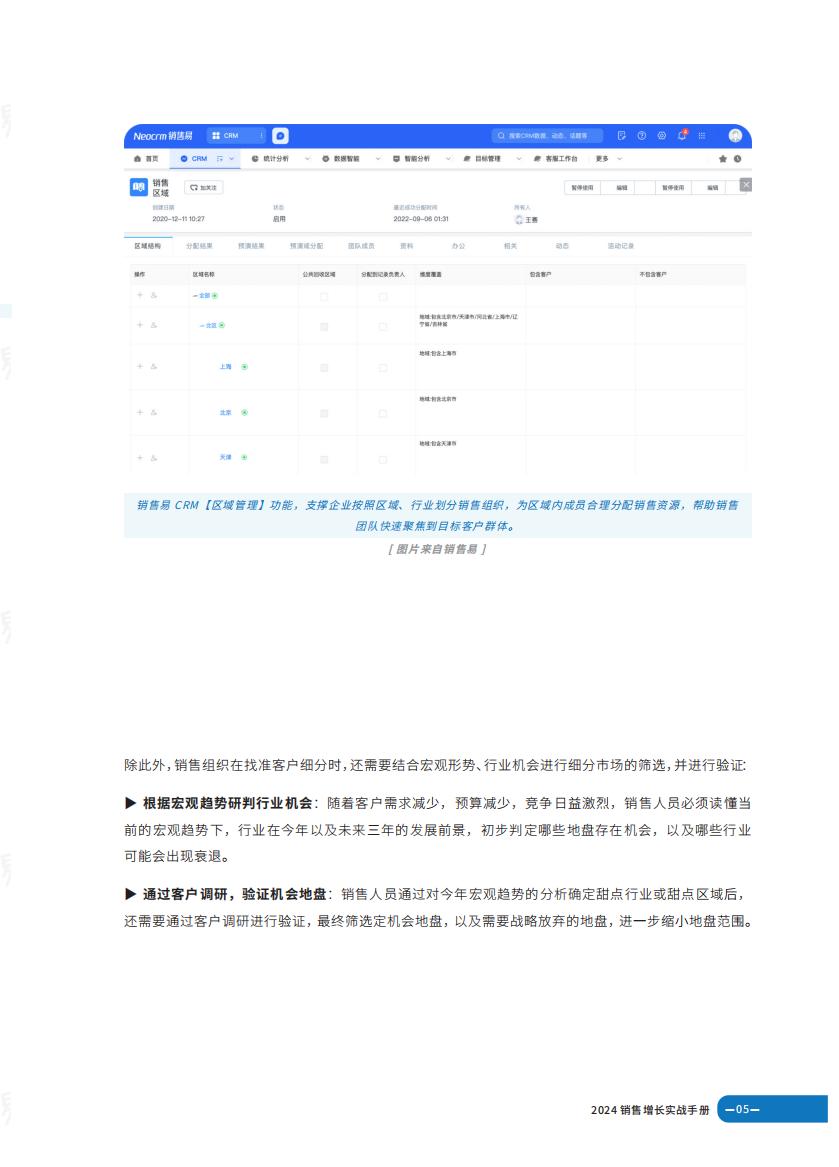Open owner 王善 profile link
The width and height of the screenshot is (839, 1167).
526,220
